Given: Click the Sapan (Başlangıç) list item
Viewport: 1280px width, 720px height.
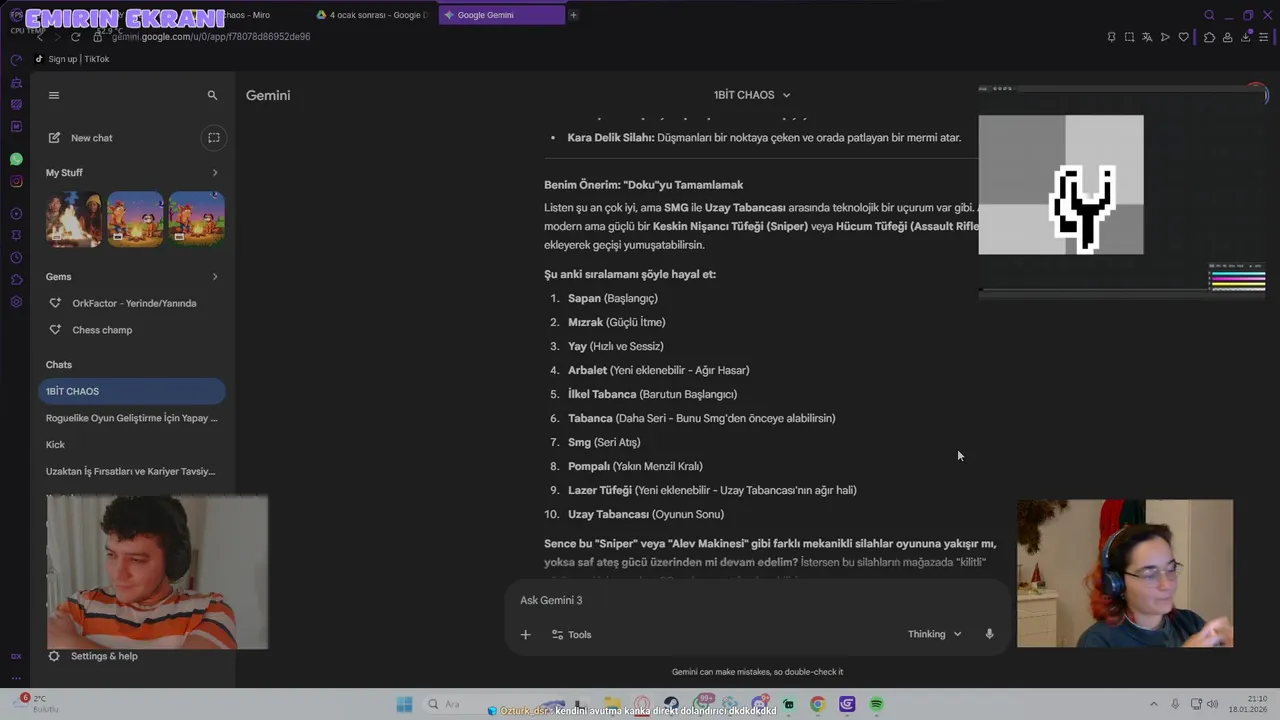Looking at the screenshot, I should 613,298.
